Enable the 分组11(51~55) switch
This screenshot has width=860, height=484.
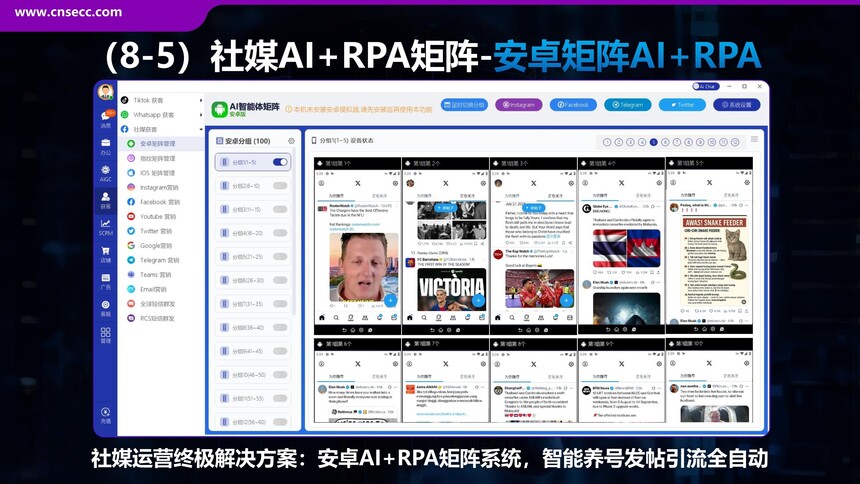point(280,398)
